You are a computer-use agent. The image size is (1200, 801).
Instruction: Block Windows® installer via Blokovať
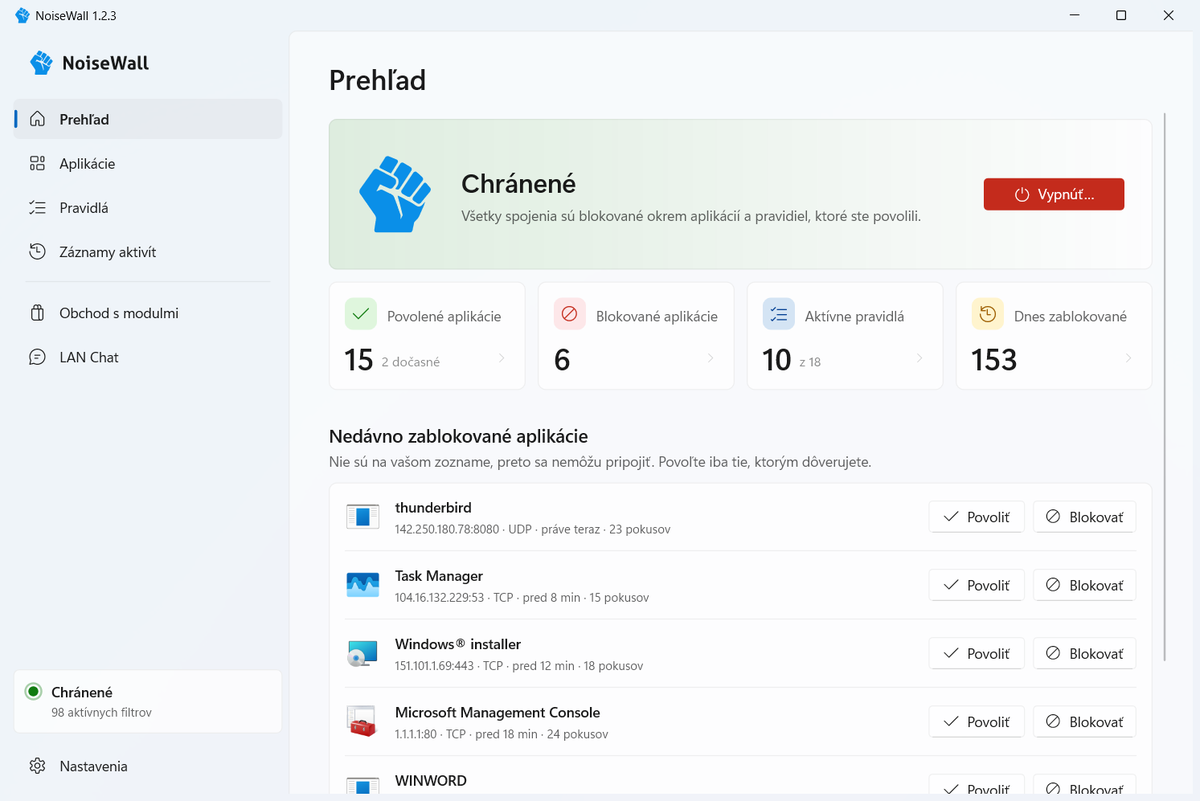tap(1085, 653)
